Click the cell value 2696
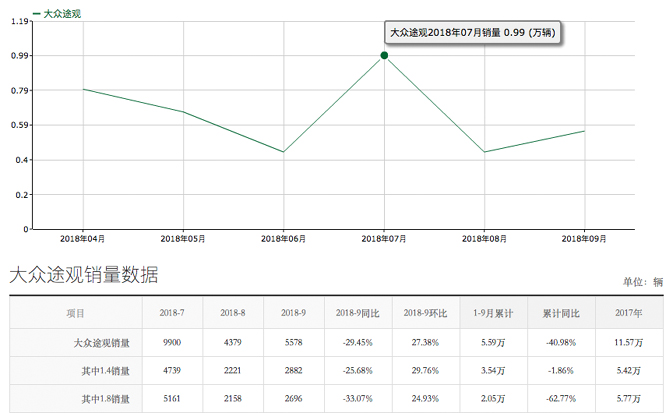Viewport: 666px width, 413px height. tap(293, 399)
